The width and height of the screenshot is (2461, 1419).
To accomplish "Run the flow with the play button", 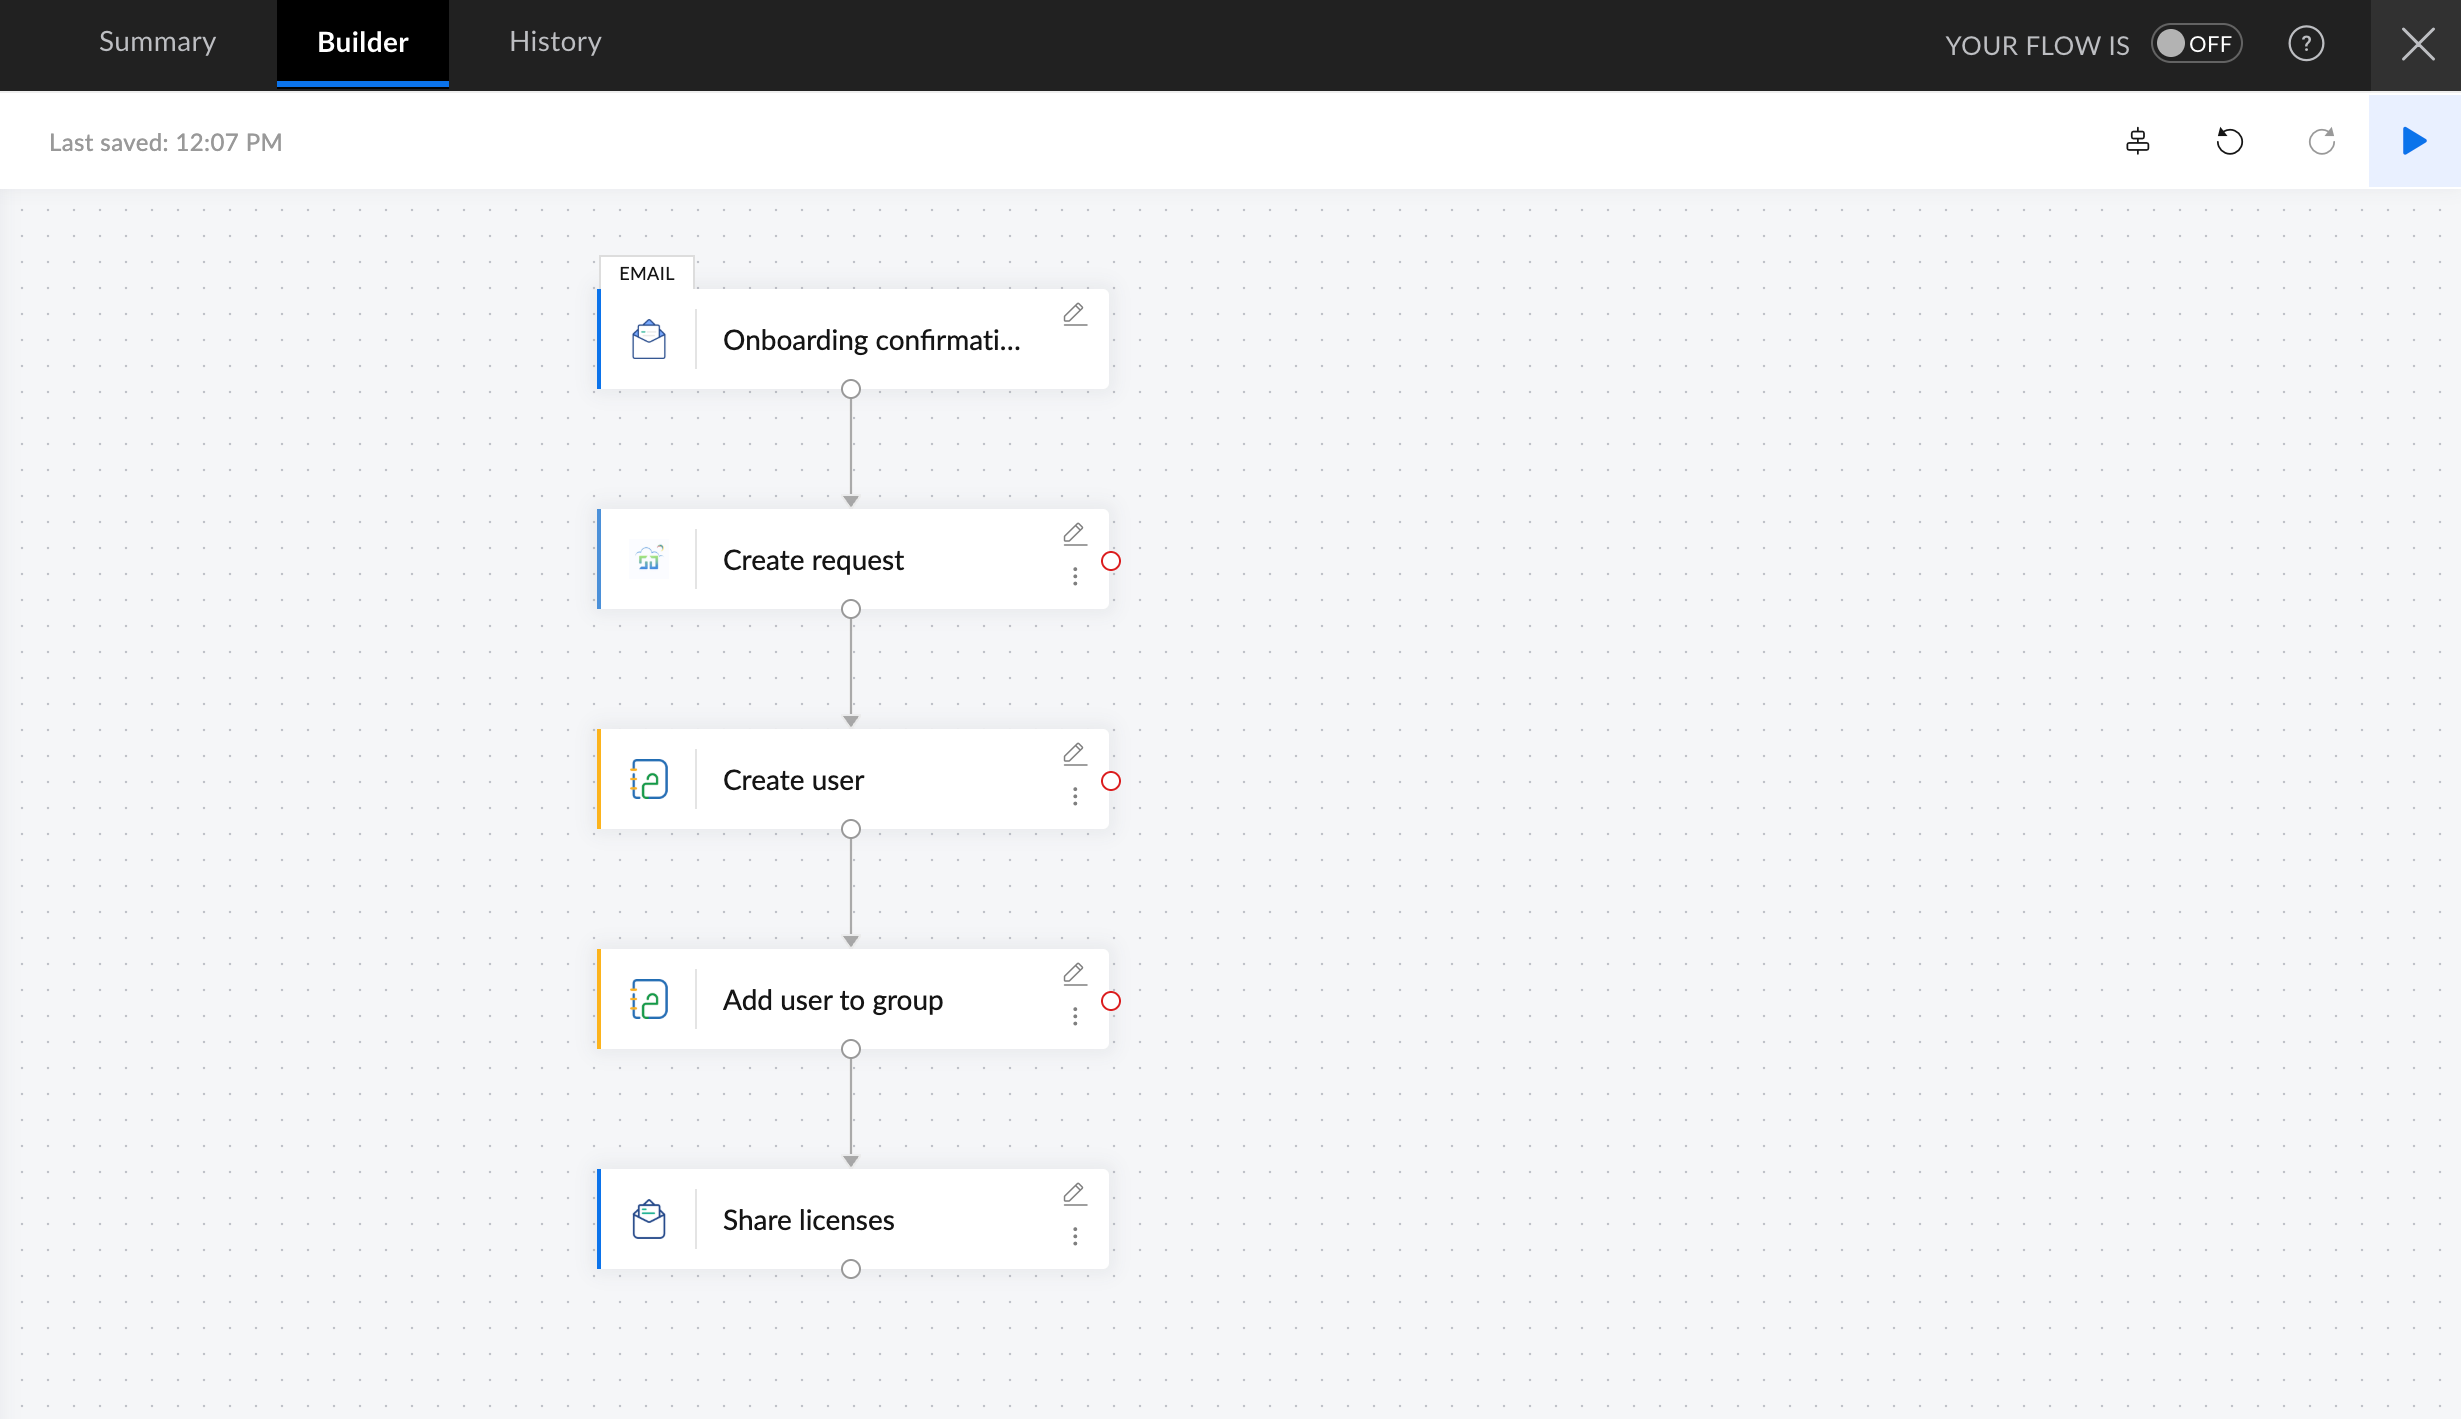I will pyautogui.click(x=2414, y=141).
